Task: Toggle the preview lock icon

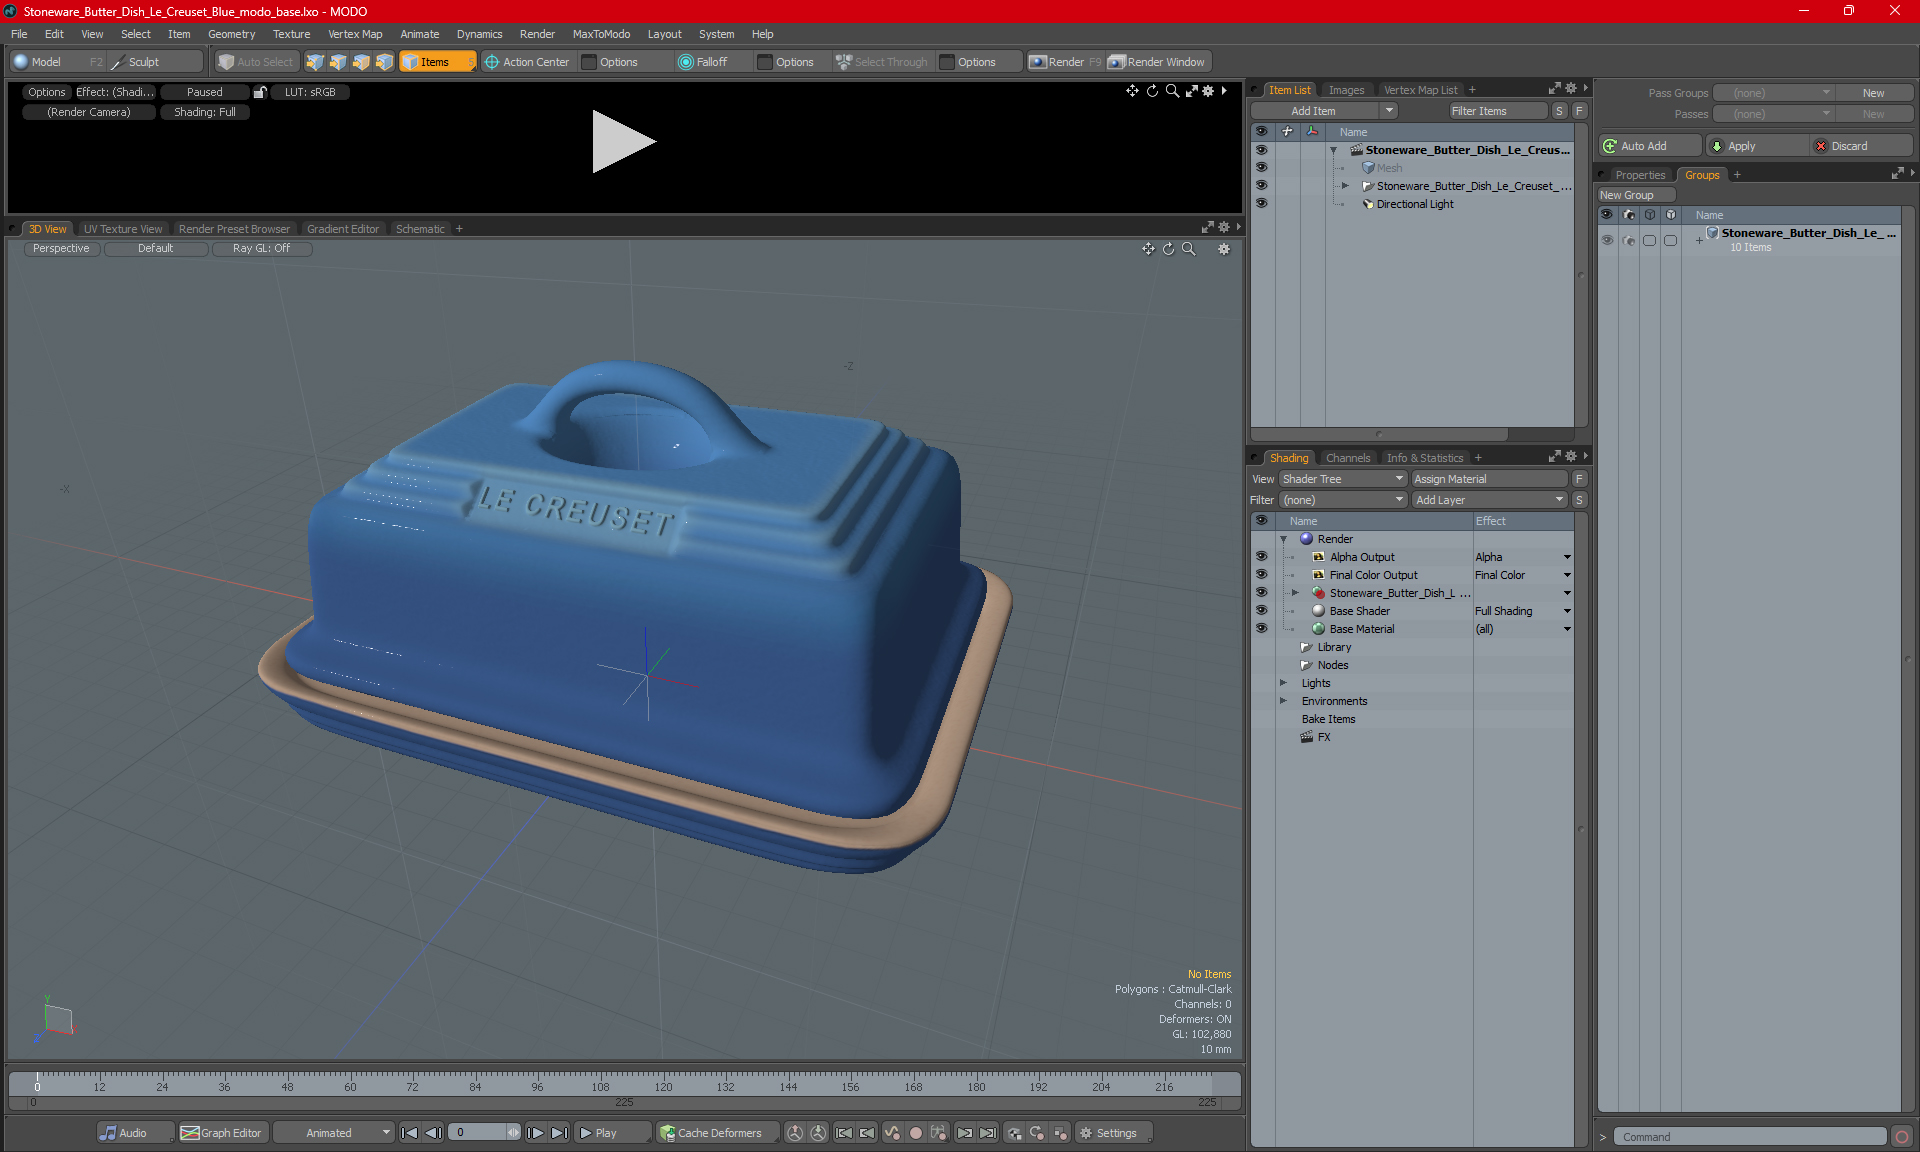Action: [x=260, y=92]
